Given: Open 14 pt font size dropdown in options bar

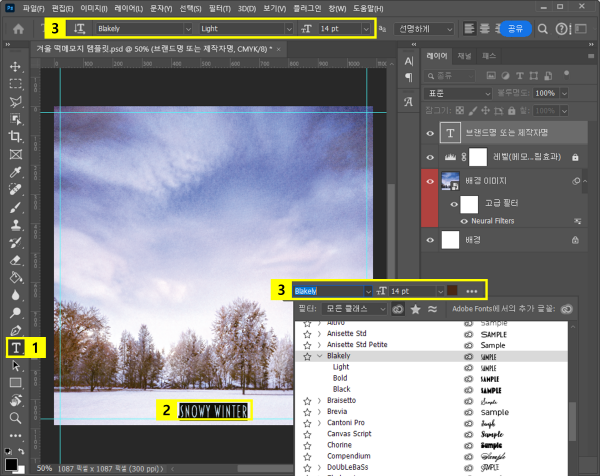Looking at the screenshot, I should (366, 29).
